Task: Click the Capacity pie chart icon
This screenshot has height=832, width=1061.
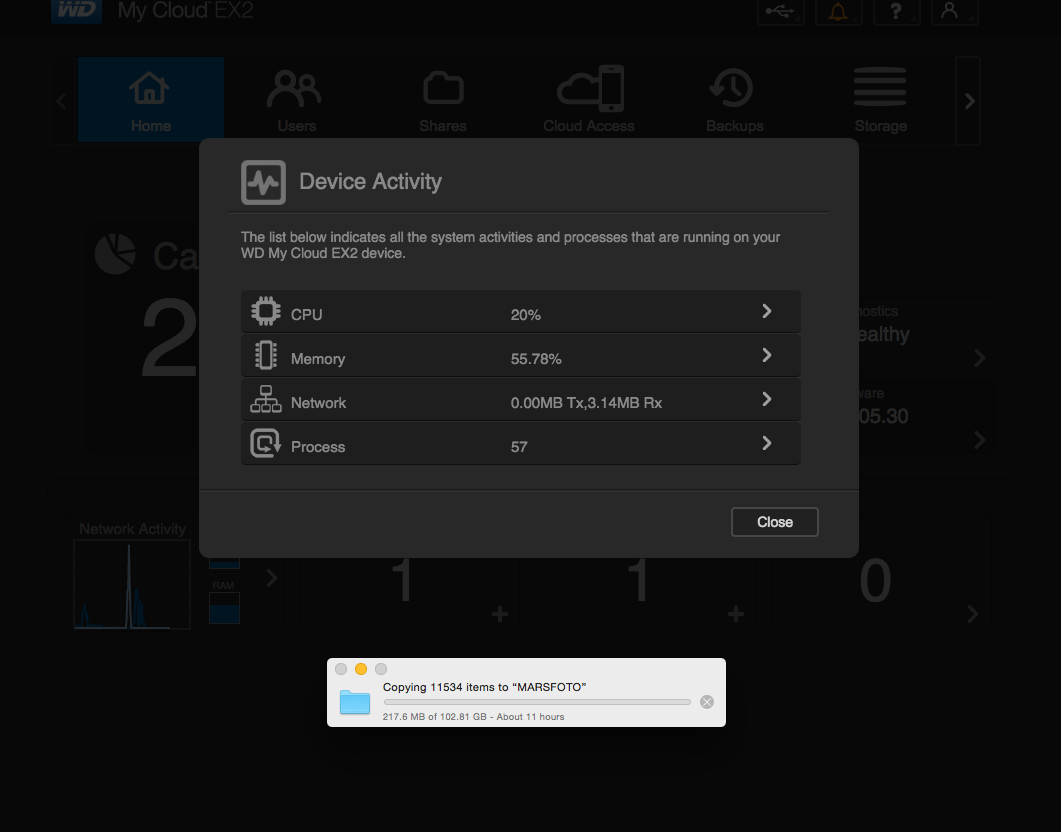Action: (x=115, y=254)
